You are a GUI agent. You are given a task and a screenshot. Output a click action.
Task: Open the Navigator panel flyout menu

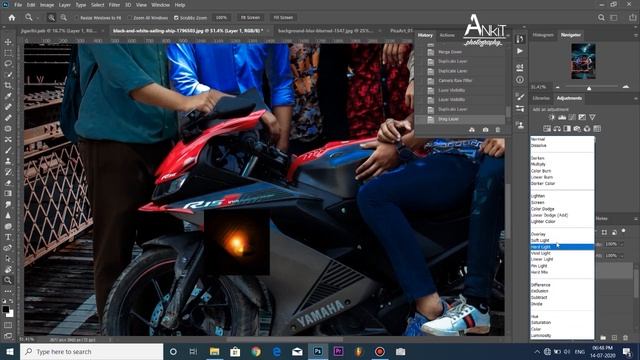click(x=636, y=36)
